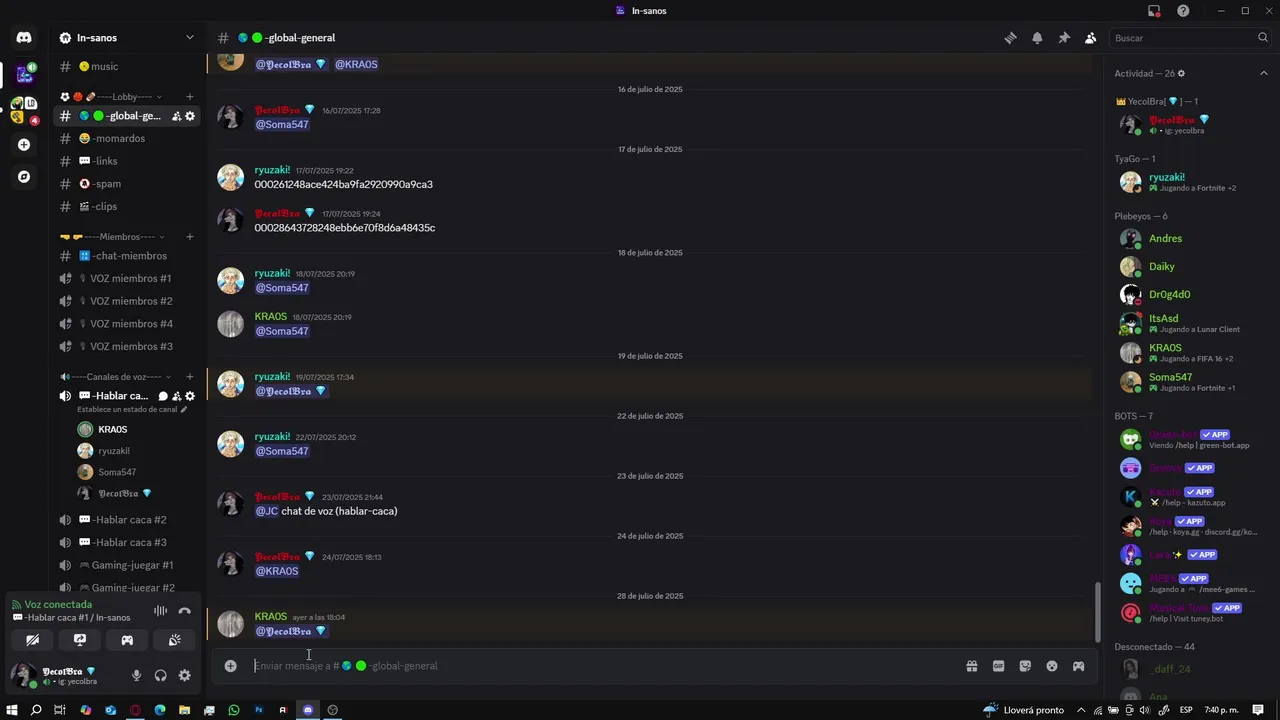Screen dimensions: 1280x720
Task: Mute microphone in user panel
Action: 137,676
